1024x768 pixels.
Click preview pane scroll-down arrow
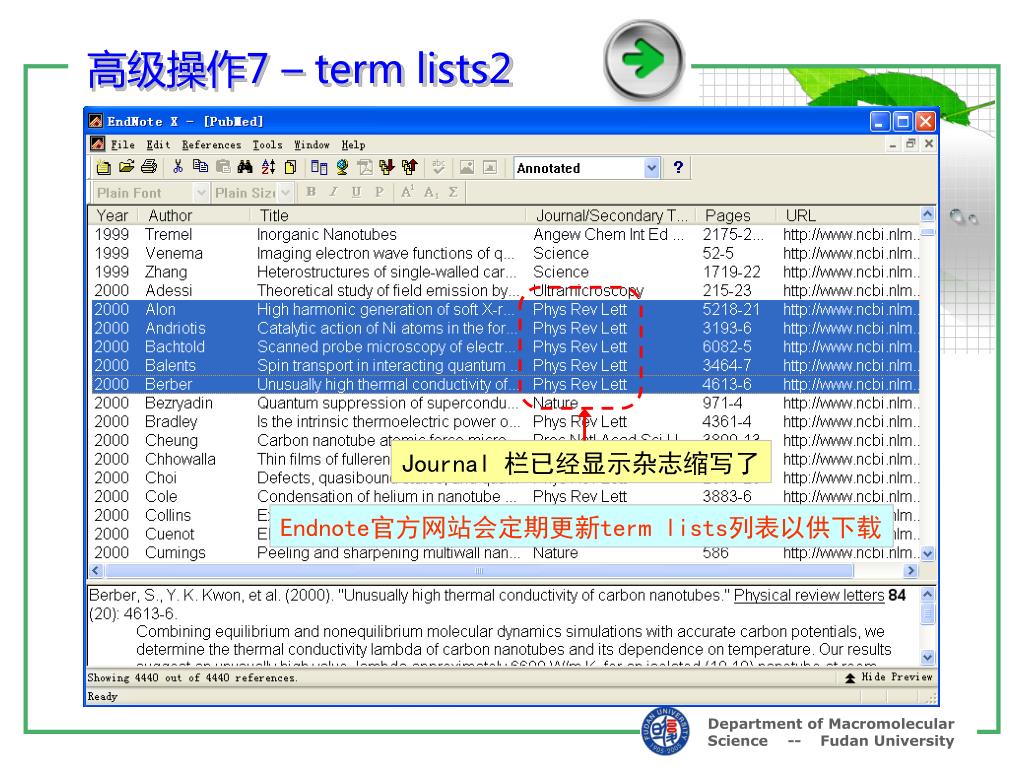pyautogui.click(x=927, y=656)
